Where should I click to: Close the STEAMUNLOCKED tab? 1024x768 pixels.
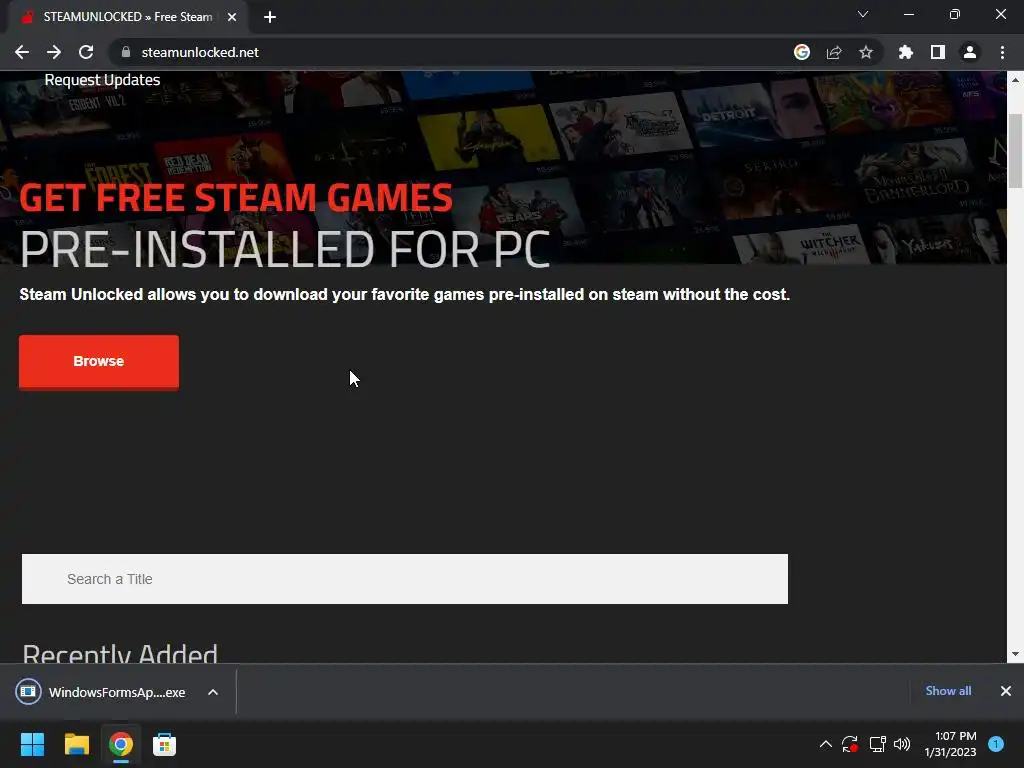point(232,17)
